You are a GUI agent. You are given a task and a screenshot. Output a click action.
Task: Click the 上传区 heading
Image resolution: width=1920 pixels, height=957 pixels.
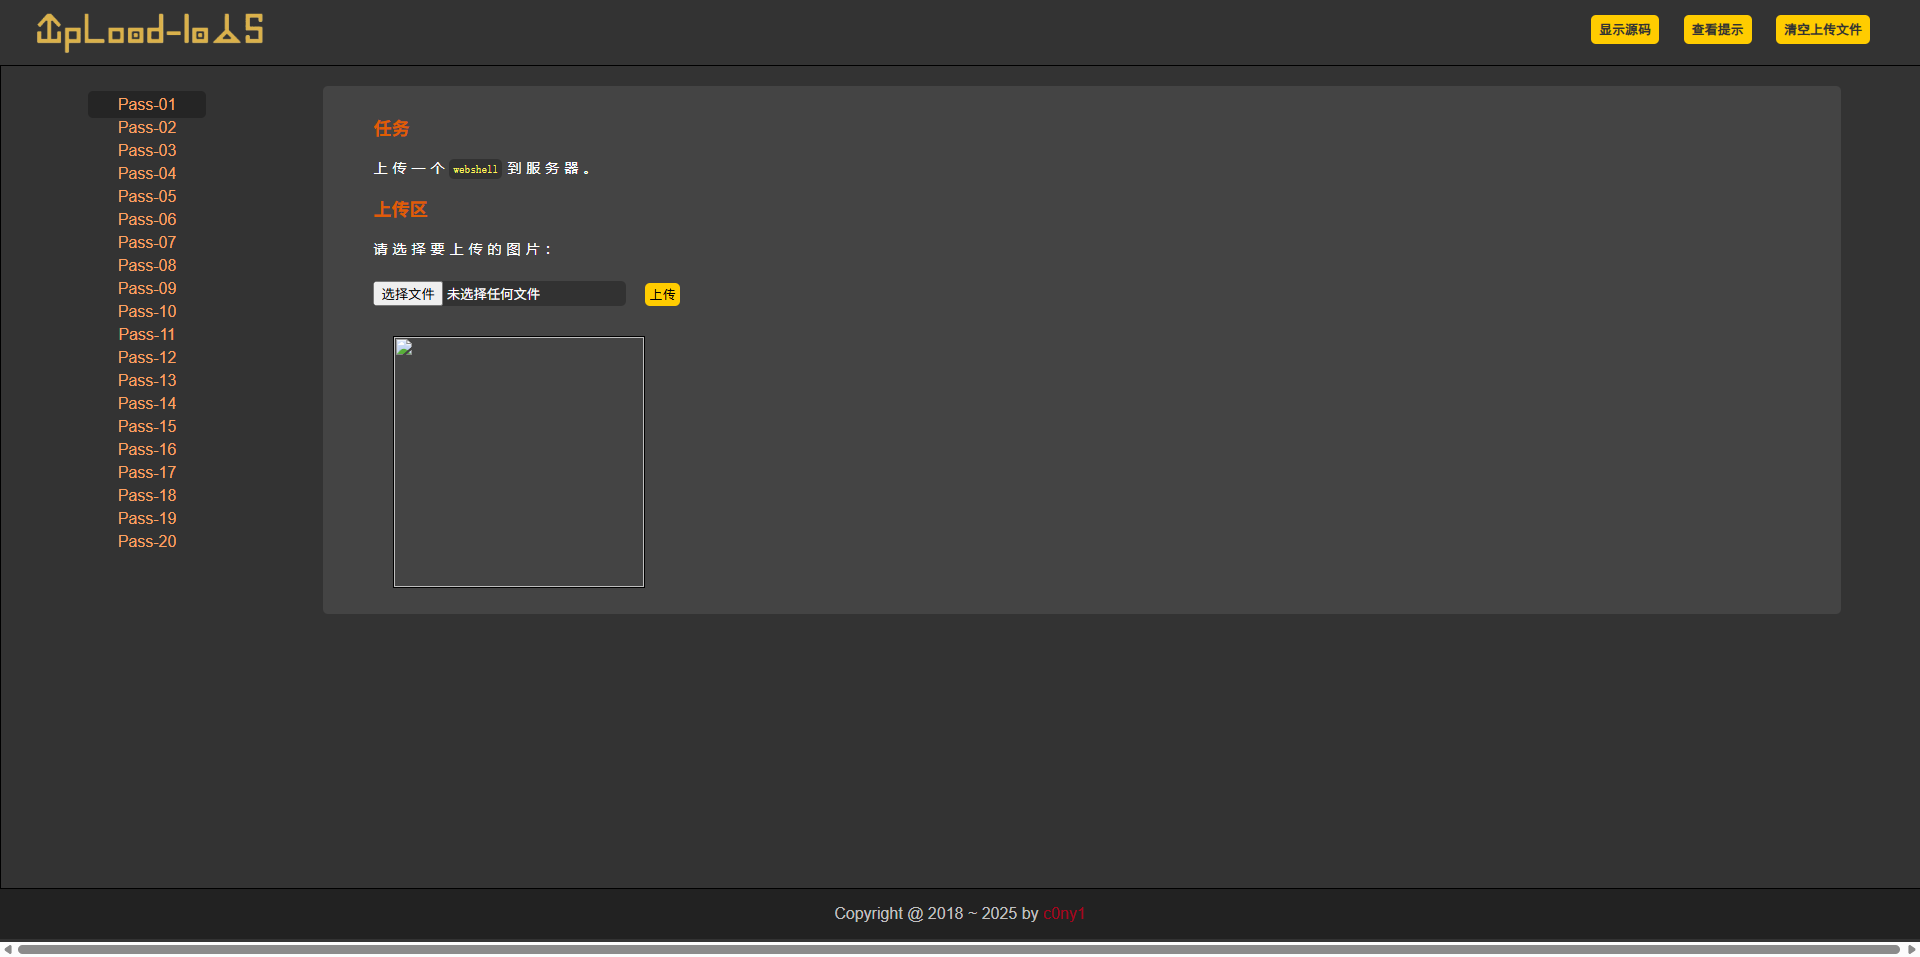pos(400,209)
